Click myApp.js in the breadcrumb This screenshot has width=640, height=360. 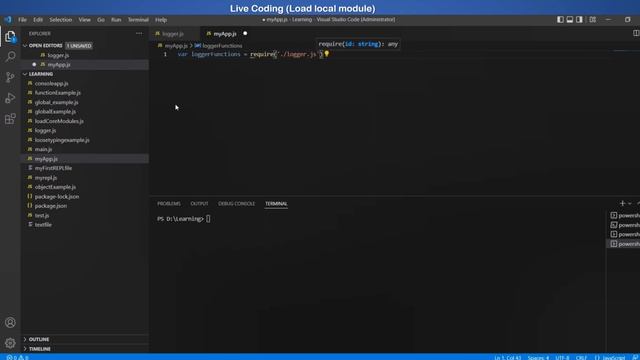tap(176, 46)
